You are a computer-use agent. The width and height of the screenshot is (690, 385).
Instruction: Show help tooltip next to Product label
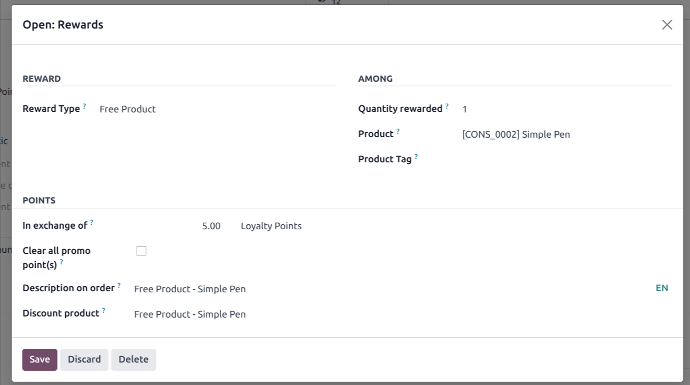[x=398, y=132]
